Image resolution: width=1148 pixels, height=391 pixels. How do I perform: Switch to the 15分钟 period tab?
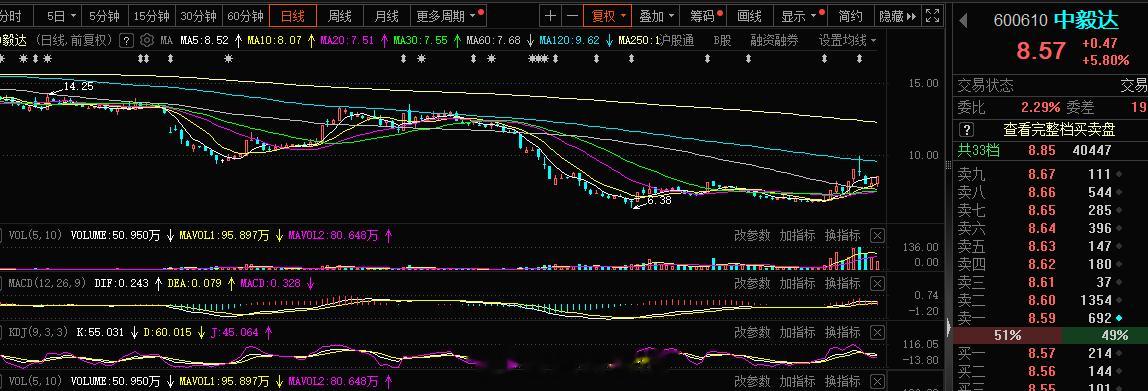(x=152, y=16)
